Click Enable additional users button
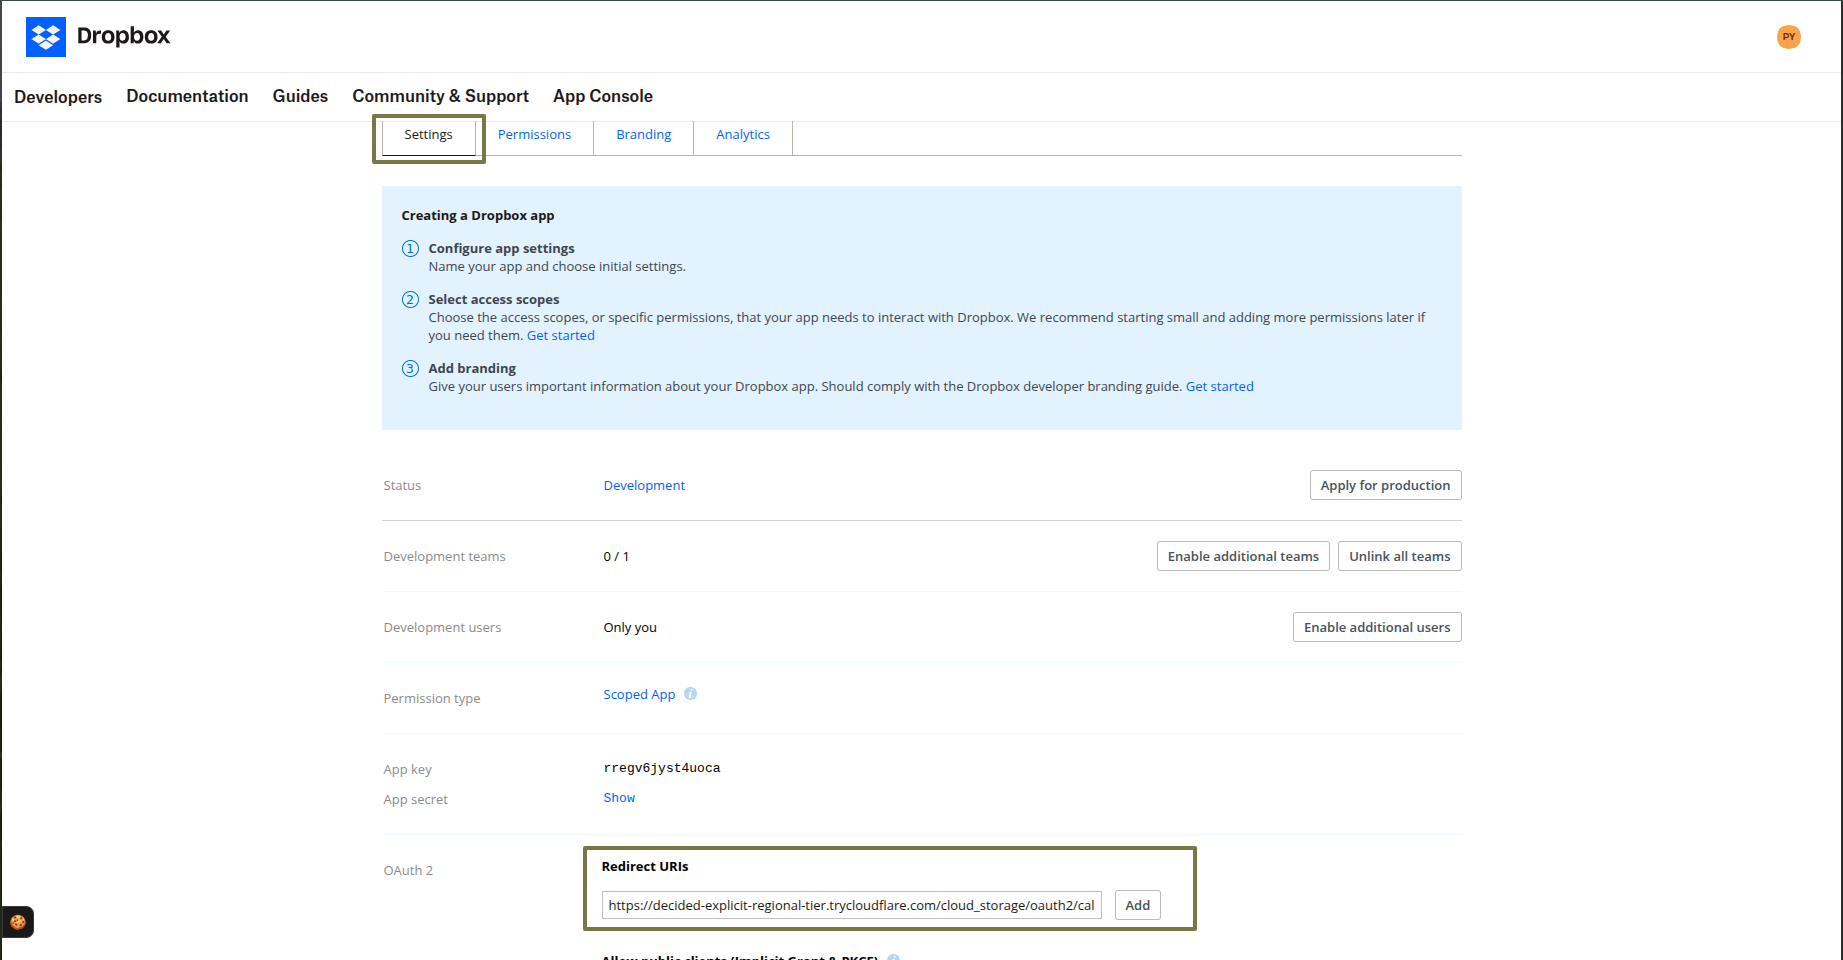The height and width of the screenshot is (960, 1843). tap(1377, 627)
